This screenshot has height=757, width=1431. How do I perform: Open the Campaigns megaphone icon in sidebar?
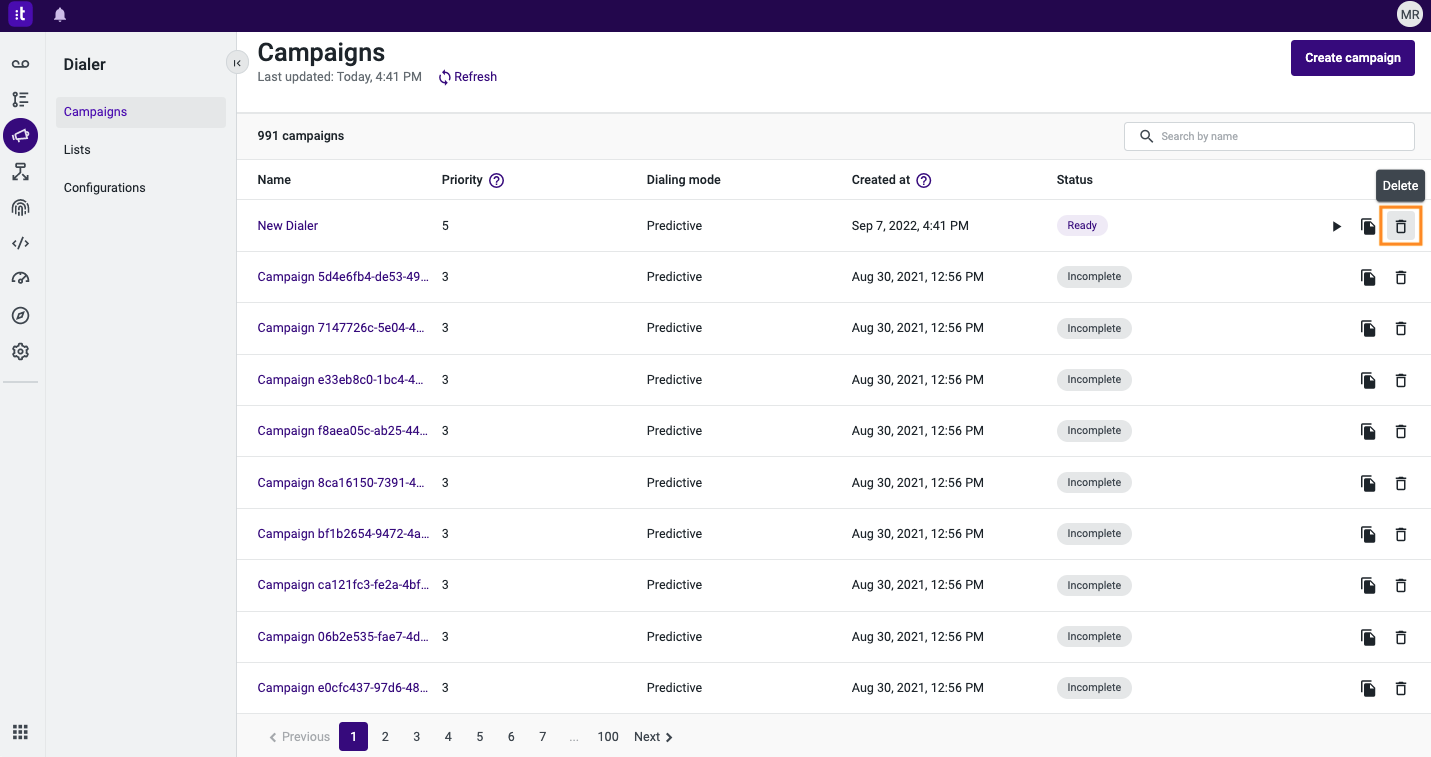21,135
